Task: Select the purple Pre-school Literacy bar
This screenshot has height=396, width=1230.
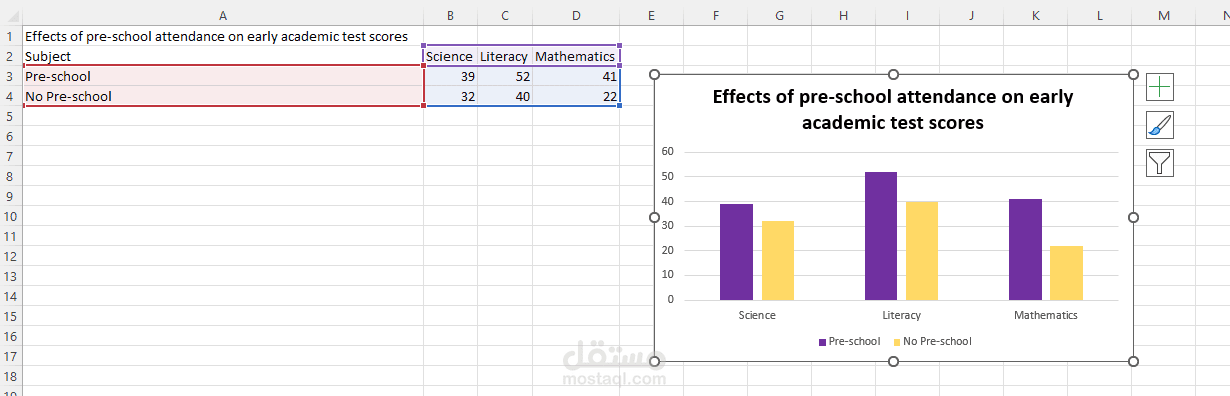Action: 881,236
